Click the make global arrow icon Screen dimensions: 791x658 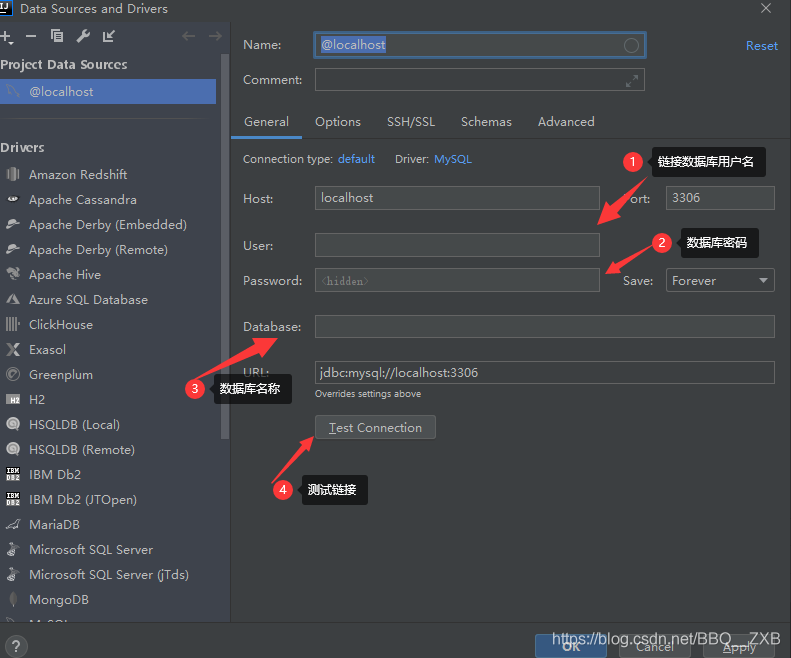tap(108, 36)
